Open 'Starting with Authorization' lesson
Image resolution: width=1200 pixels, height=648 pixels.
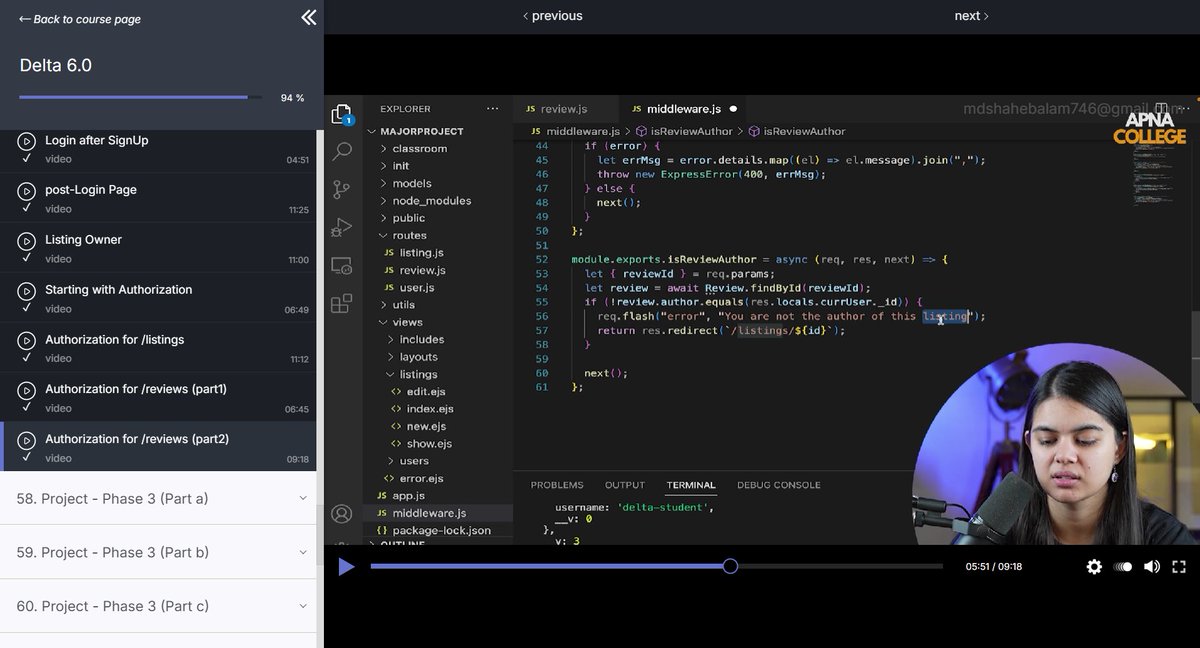point(158,298)
